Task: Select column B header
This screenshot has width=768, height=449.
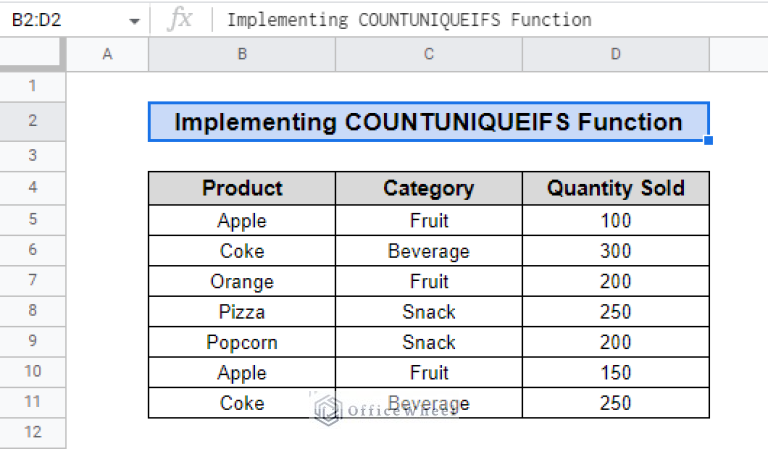Action: point(242,55)
